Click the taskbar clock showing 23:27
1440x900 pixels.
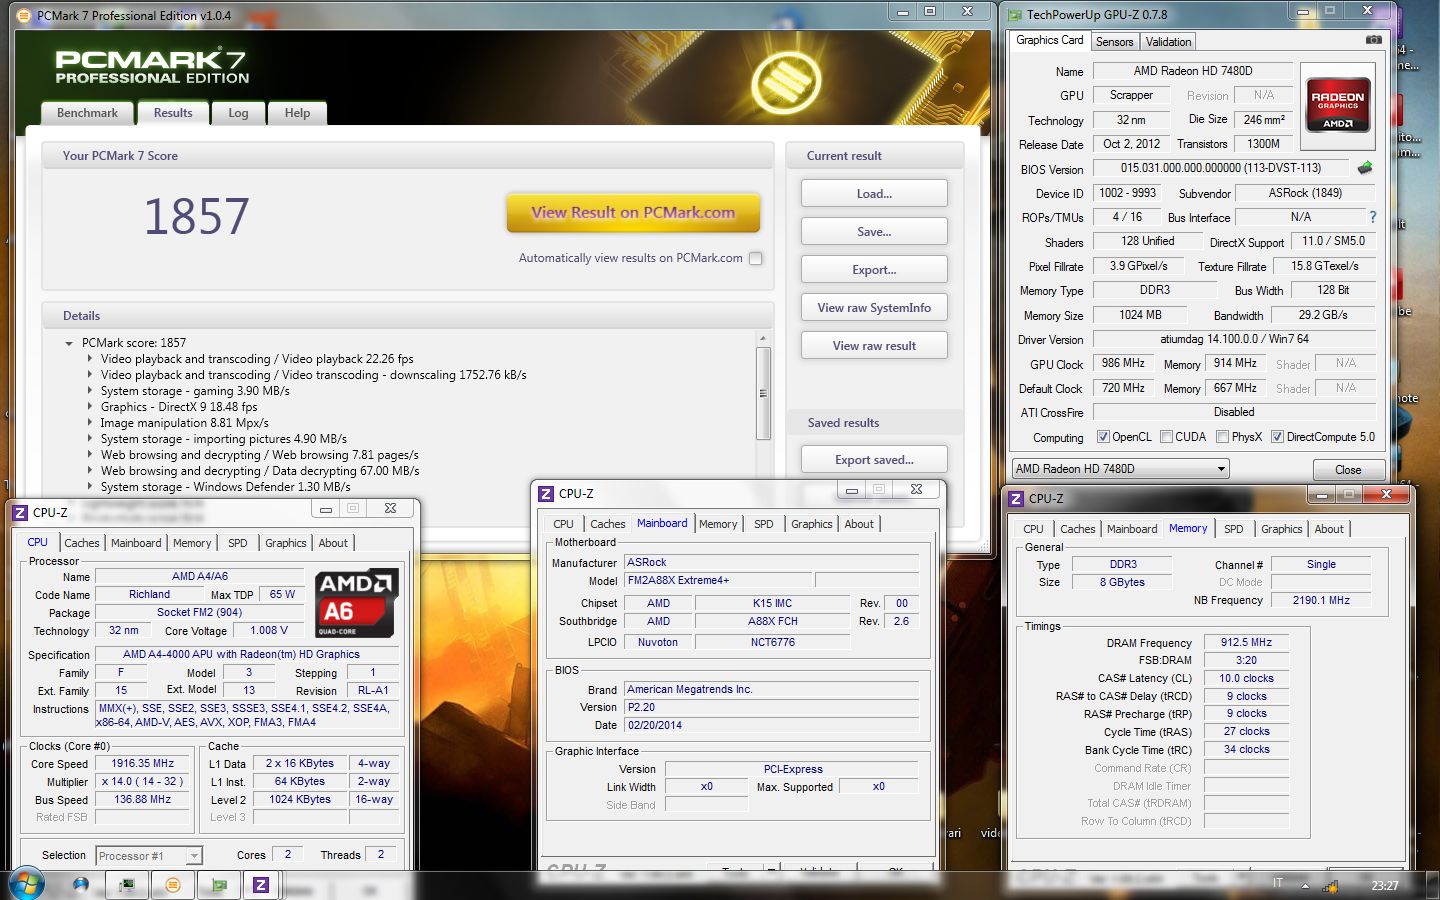pyautogui.click(x=1385, y=886)
